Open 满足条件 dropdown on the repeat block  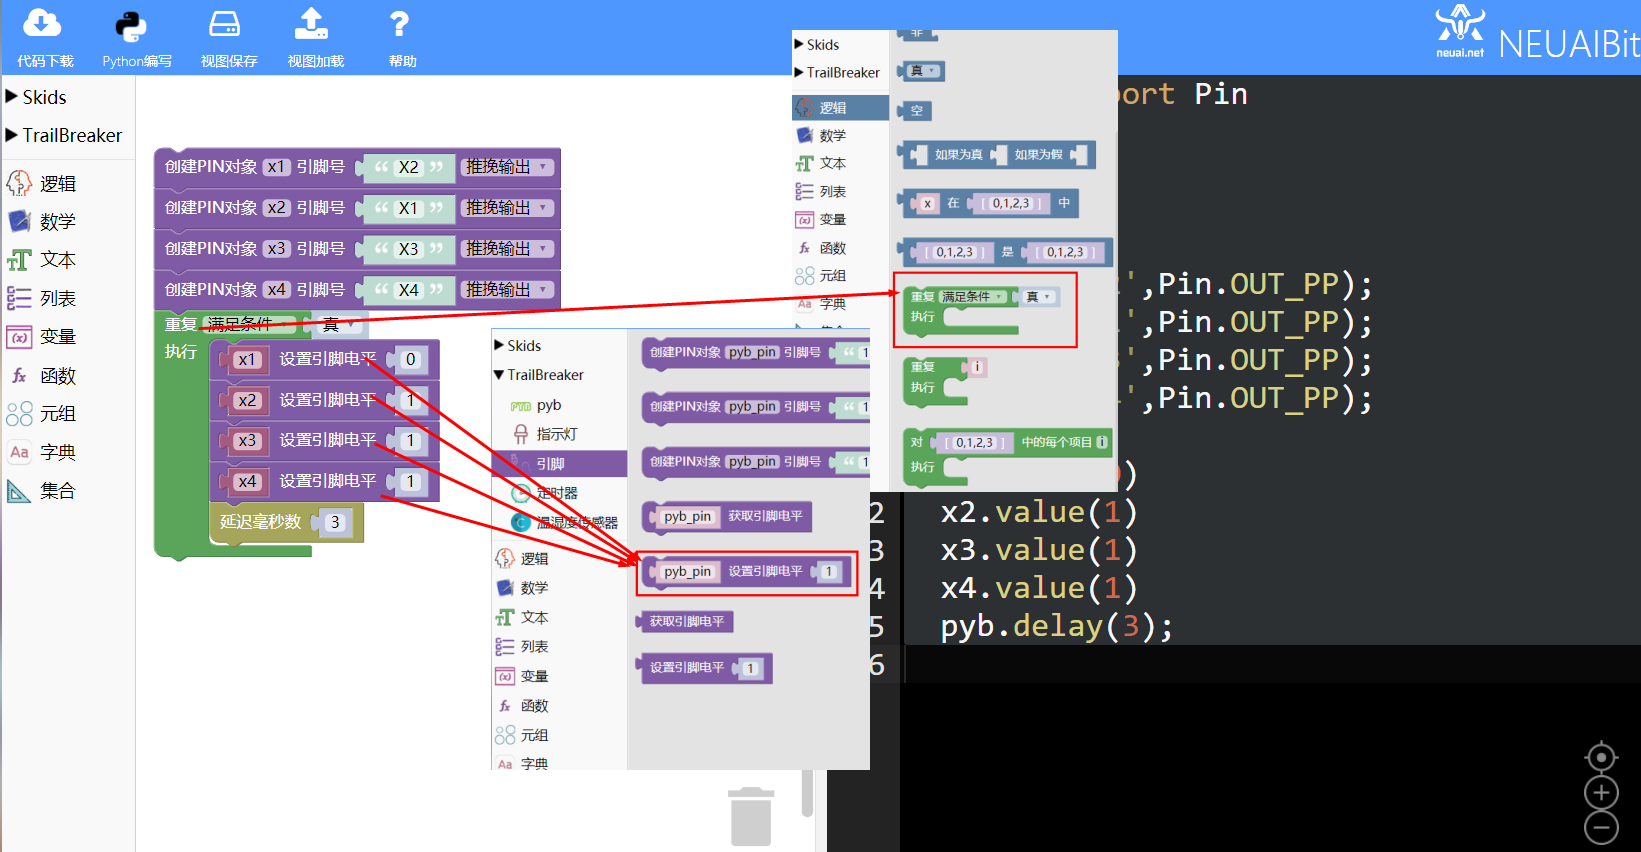point(250,324)
